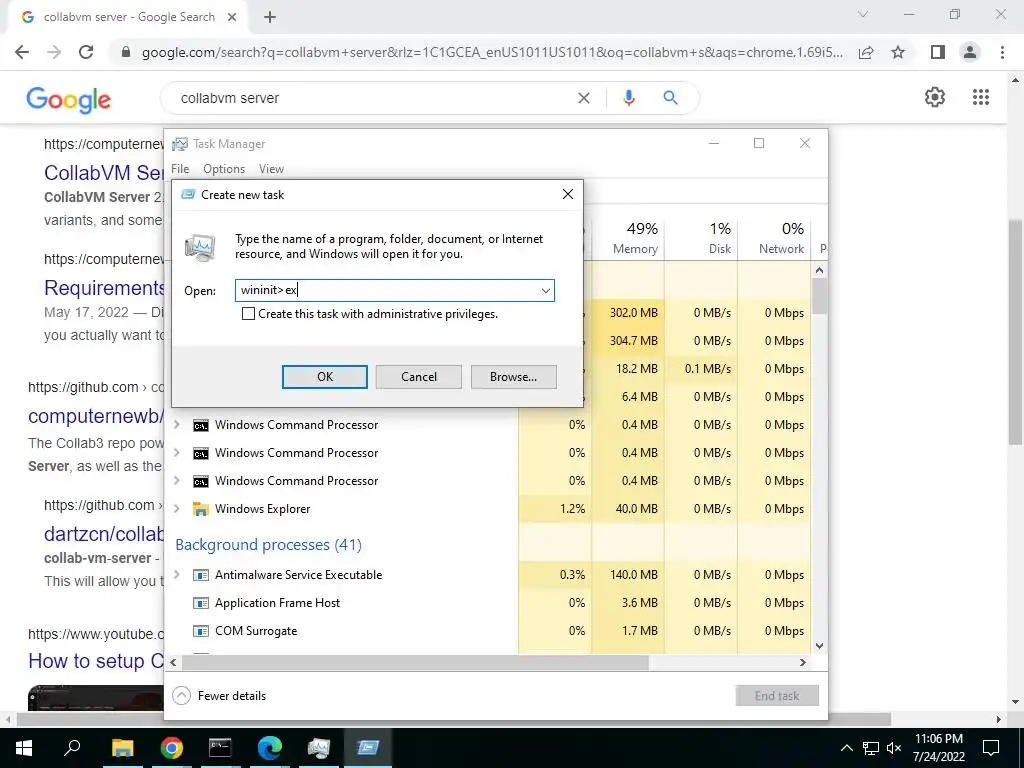Sort by the Disk column header
The width and height of the screenshot is (1024, 768).
tap(701, 238)
